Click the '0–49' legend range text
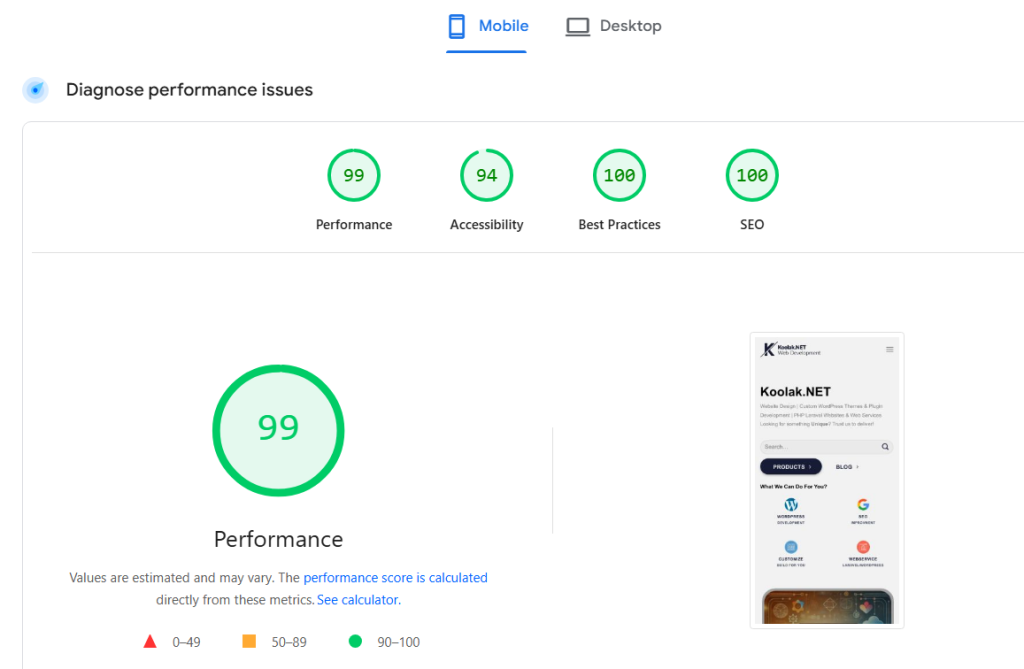 [x=186, y=642]
